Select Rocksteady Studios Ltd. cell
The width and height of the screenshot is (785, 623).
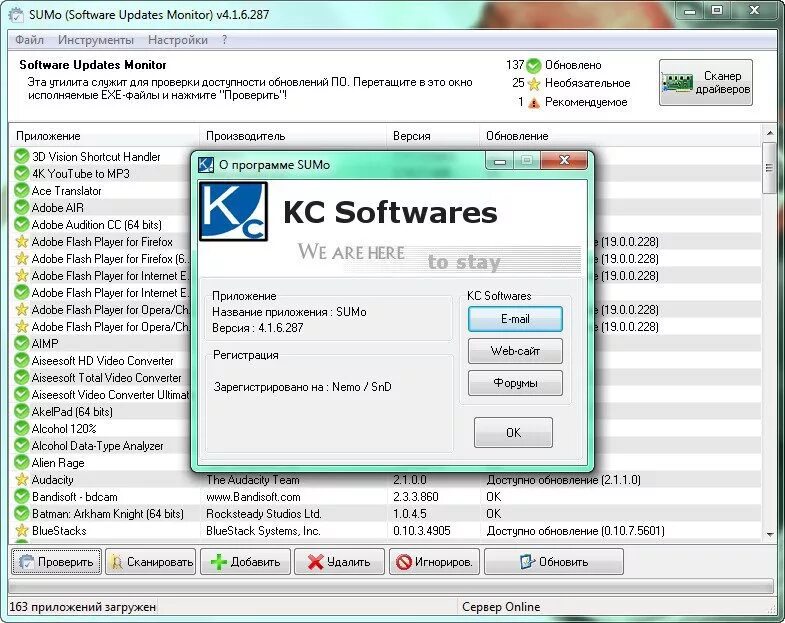click(x=264, y=514)
